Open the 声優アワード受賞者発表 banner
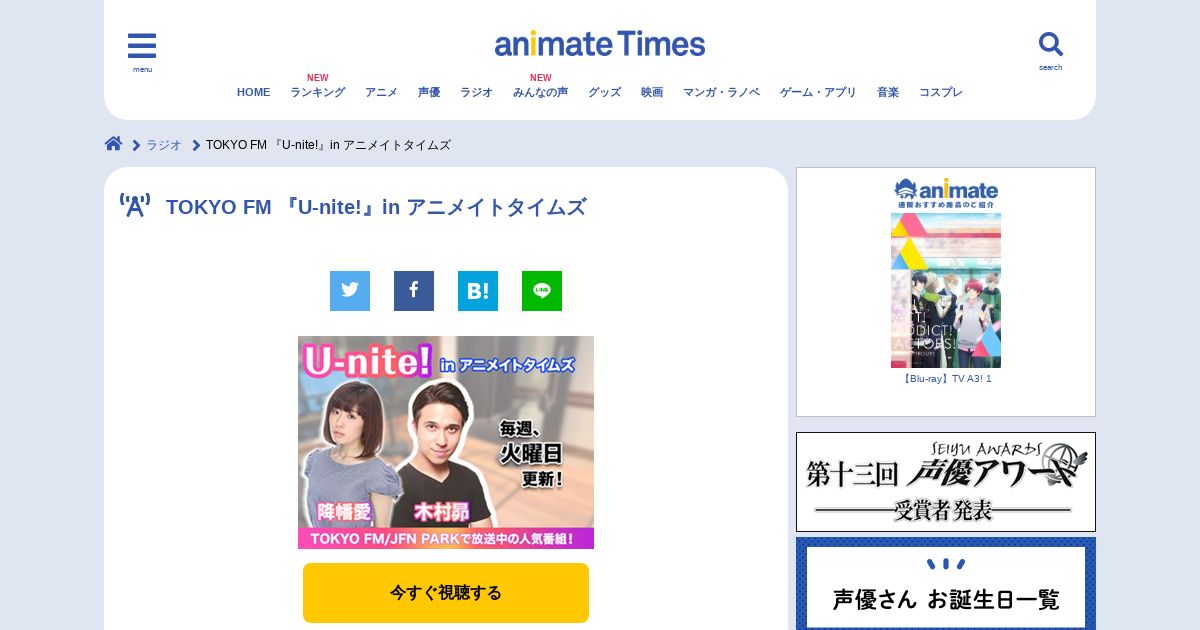Viewport: 1200px width, 630px height. click(946, 482)
